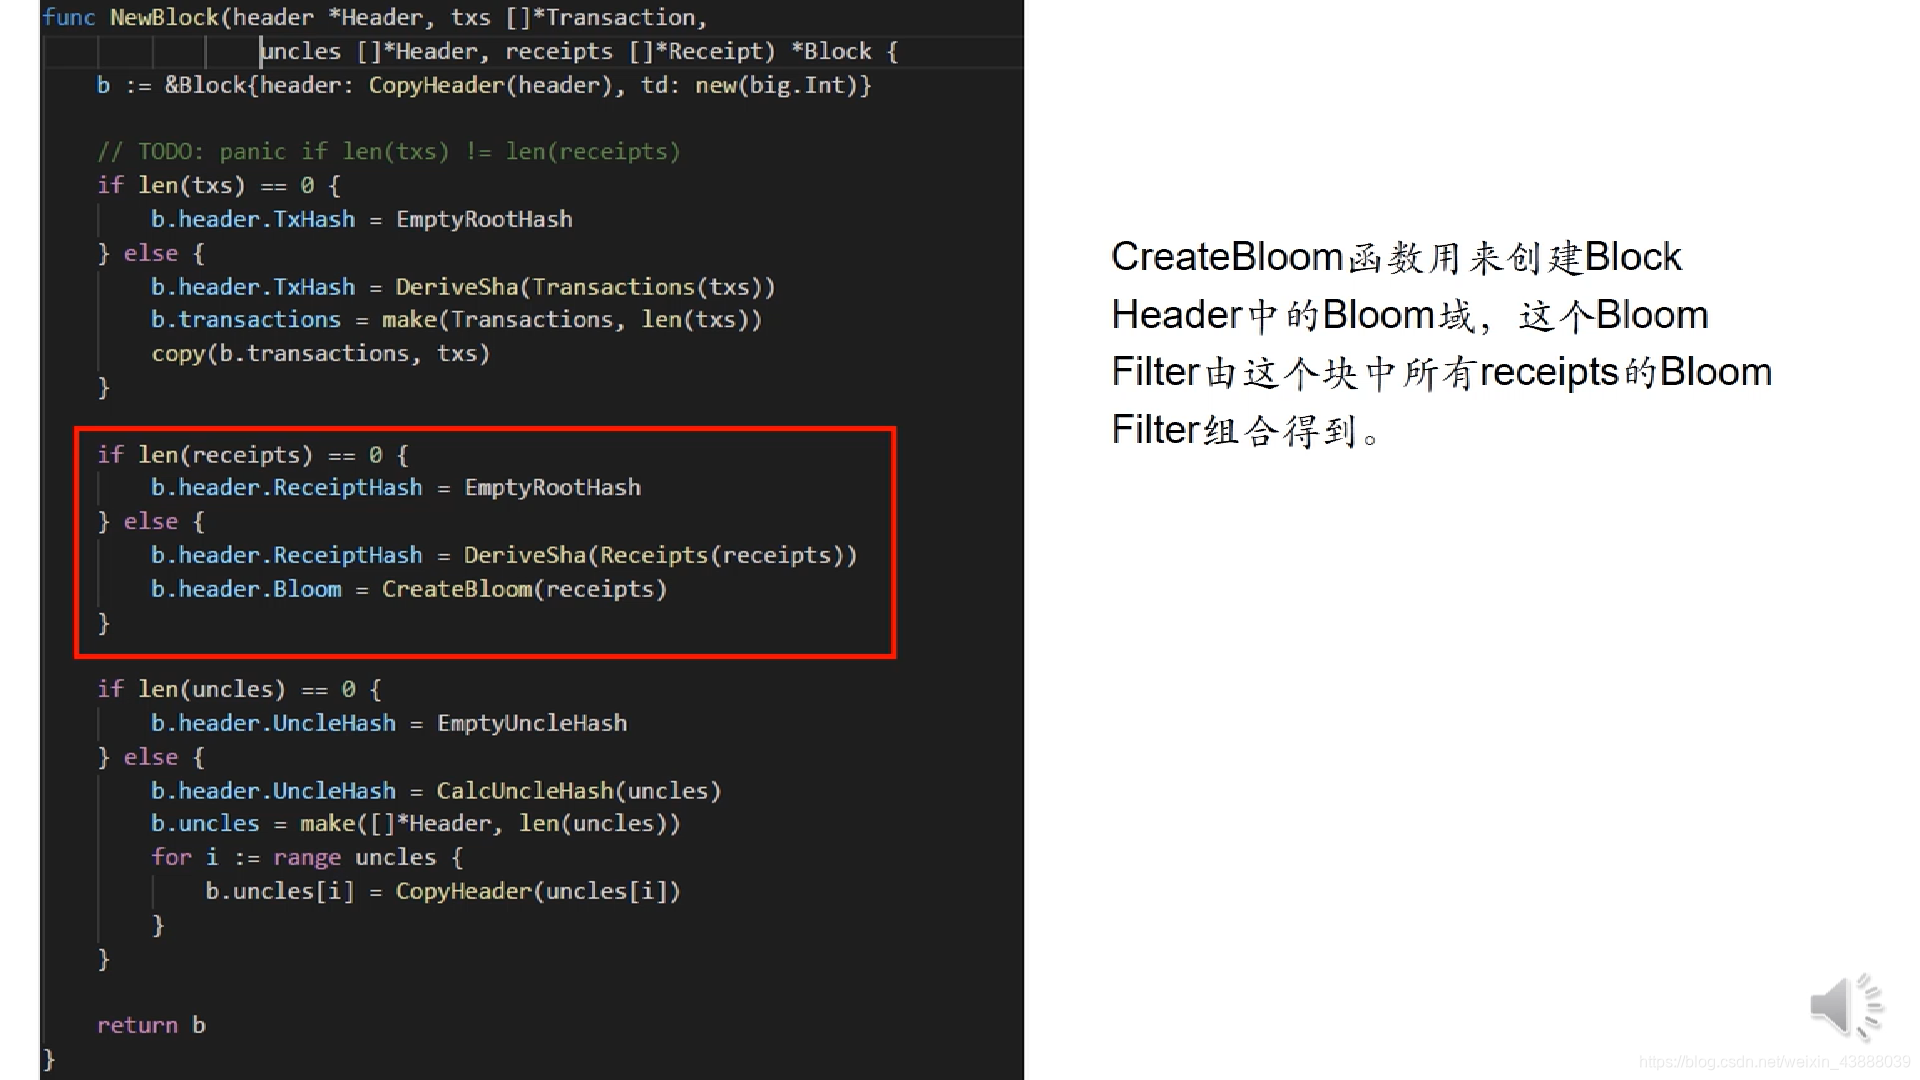Click 'b.header.TxHash = EmptyRootHash' line
Screen dimensions: 1920x1080
tap(362, 219)
